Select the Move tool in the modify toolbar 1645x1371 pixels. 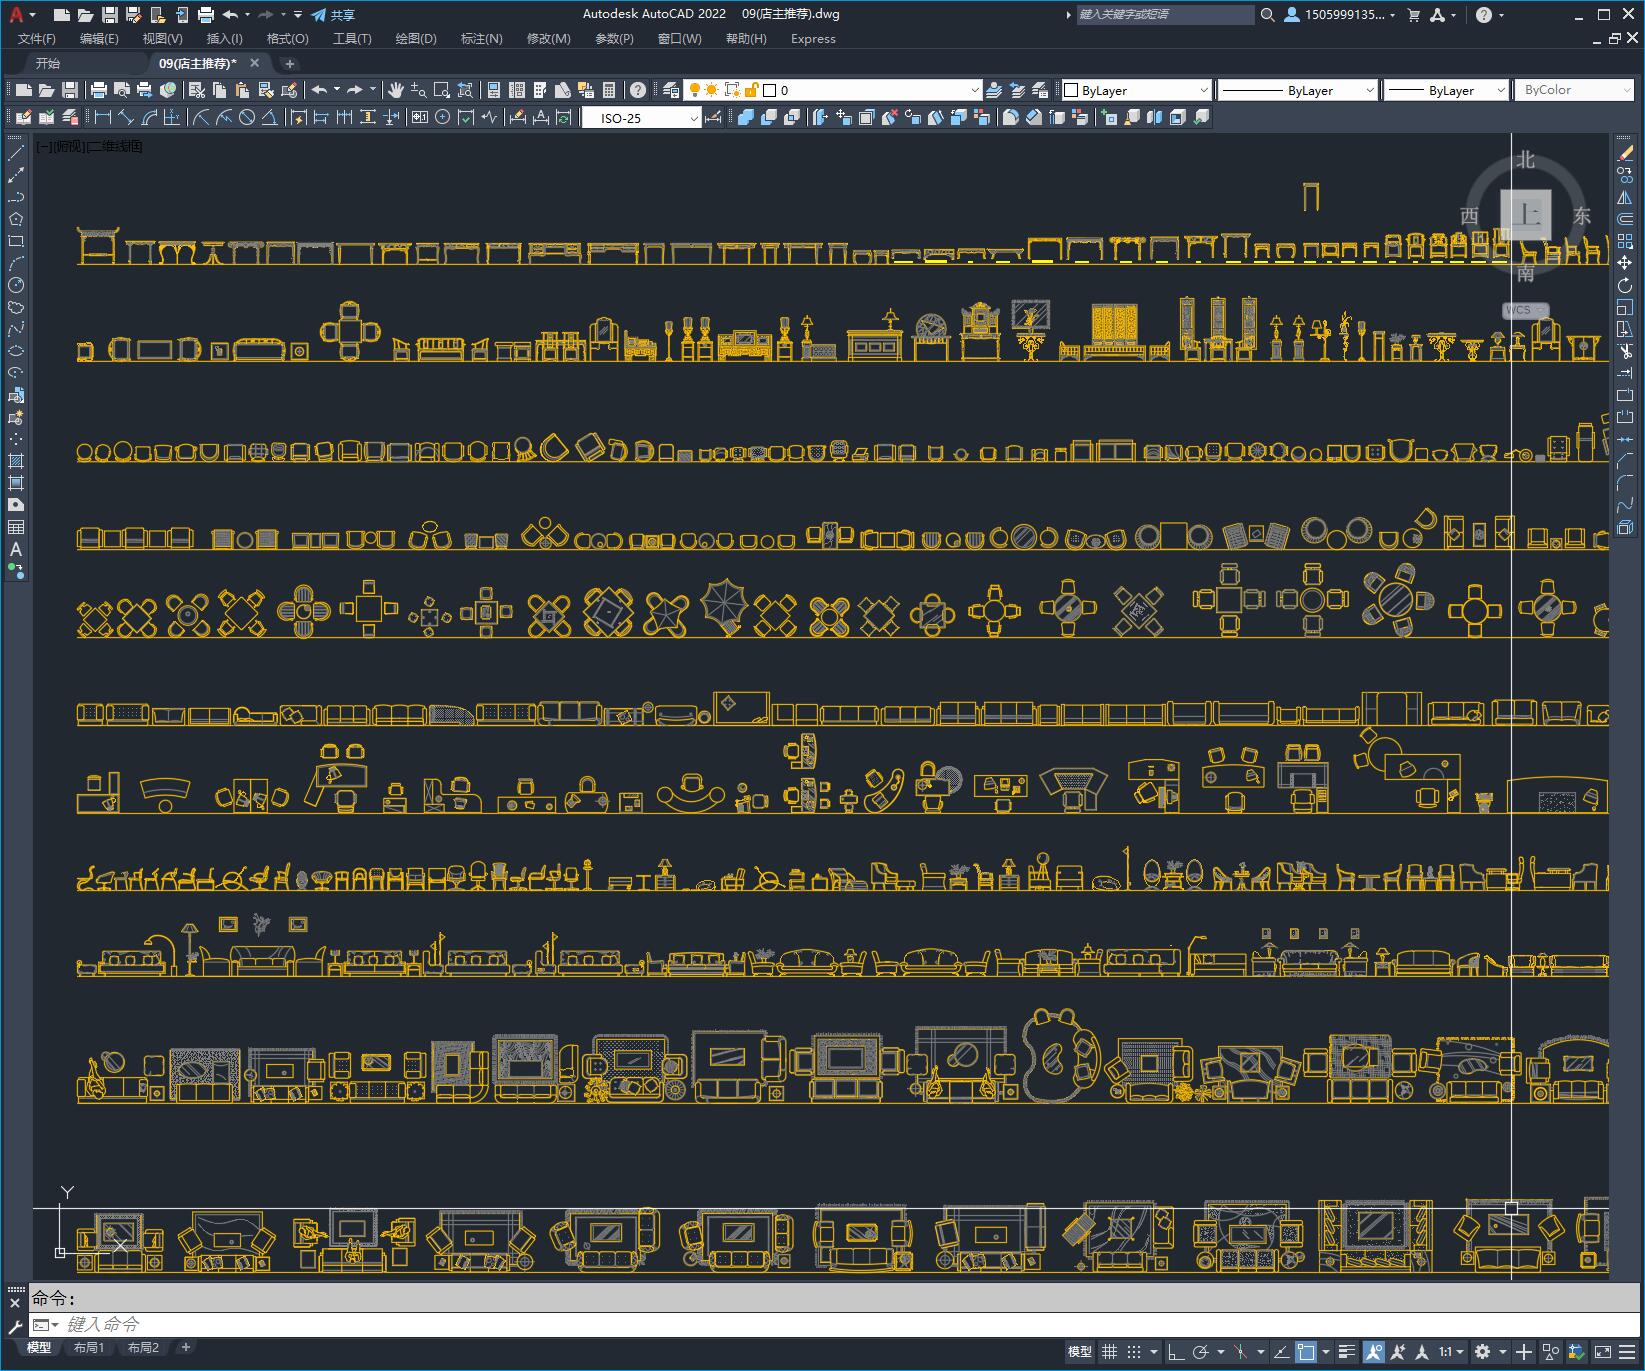click(1625, 263)
